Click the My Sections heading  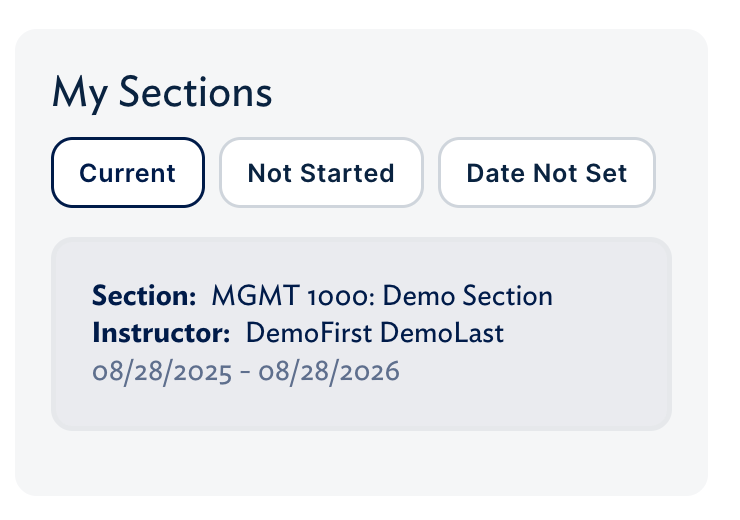click(162, 93)
